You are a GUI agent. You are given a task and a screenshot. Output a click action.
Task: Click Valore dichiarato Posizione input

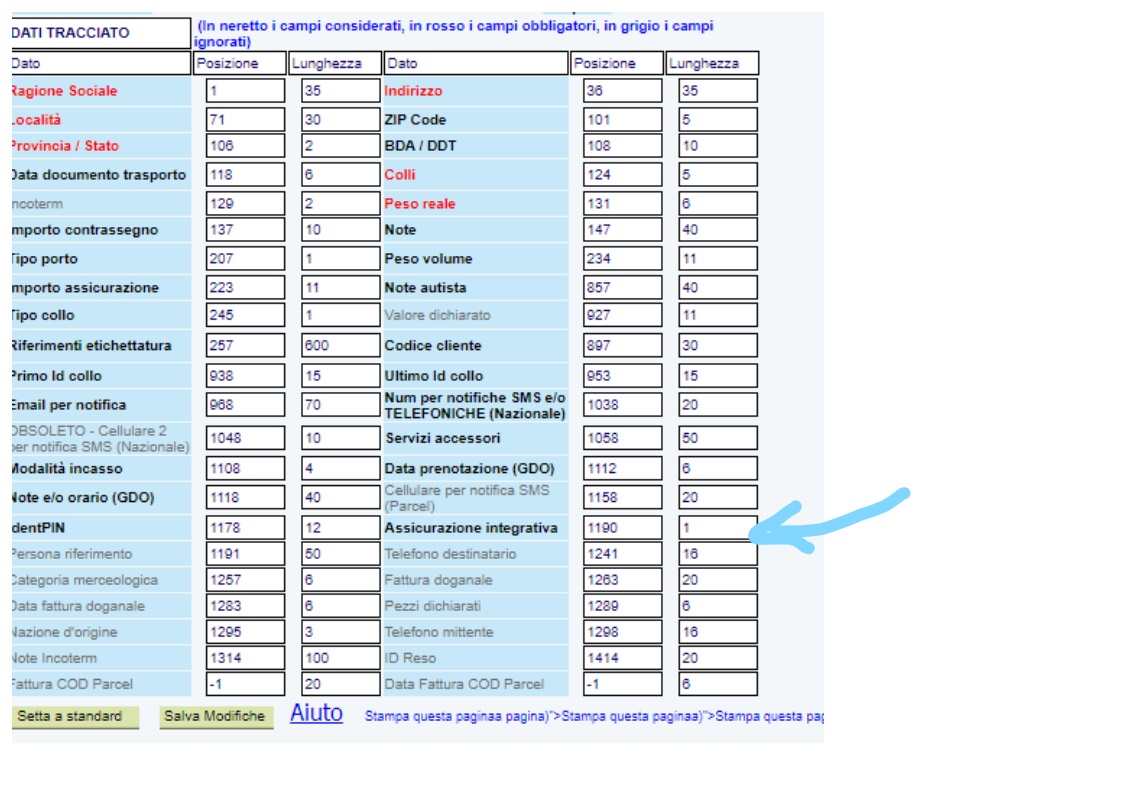tap(623, 316)
